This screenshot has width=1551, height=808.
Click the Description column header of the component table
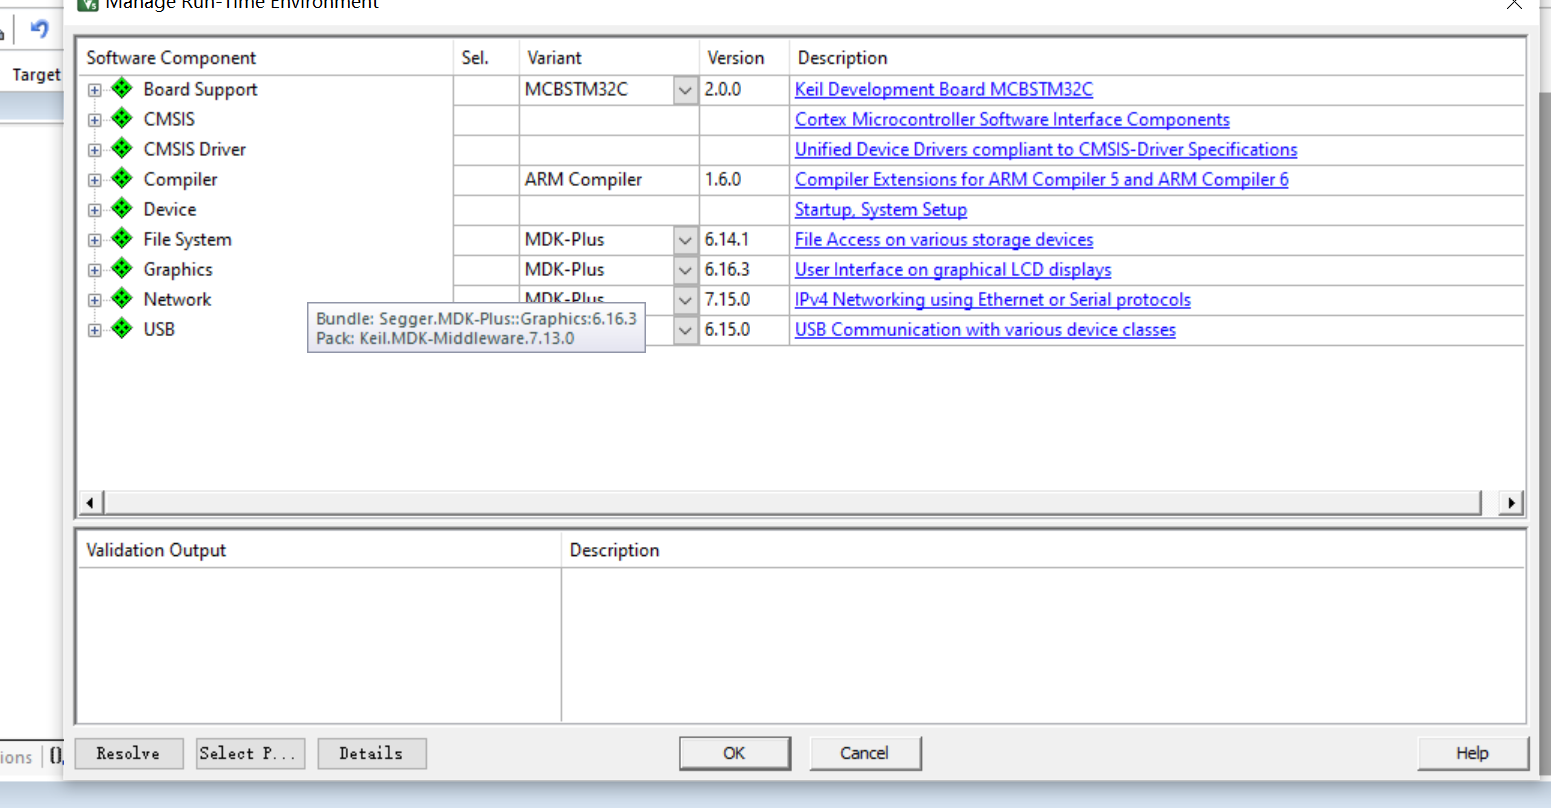point(1157,58)
